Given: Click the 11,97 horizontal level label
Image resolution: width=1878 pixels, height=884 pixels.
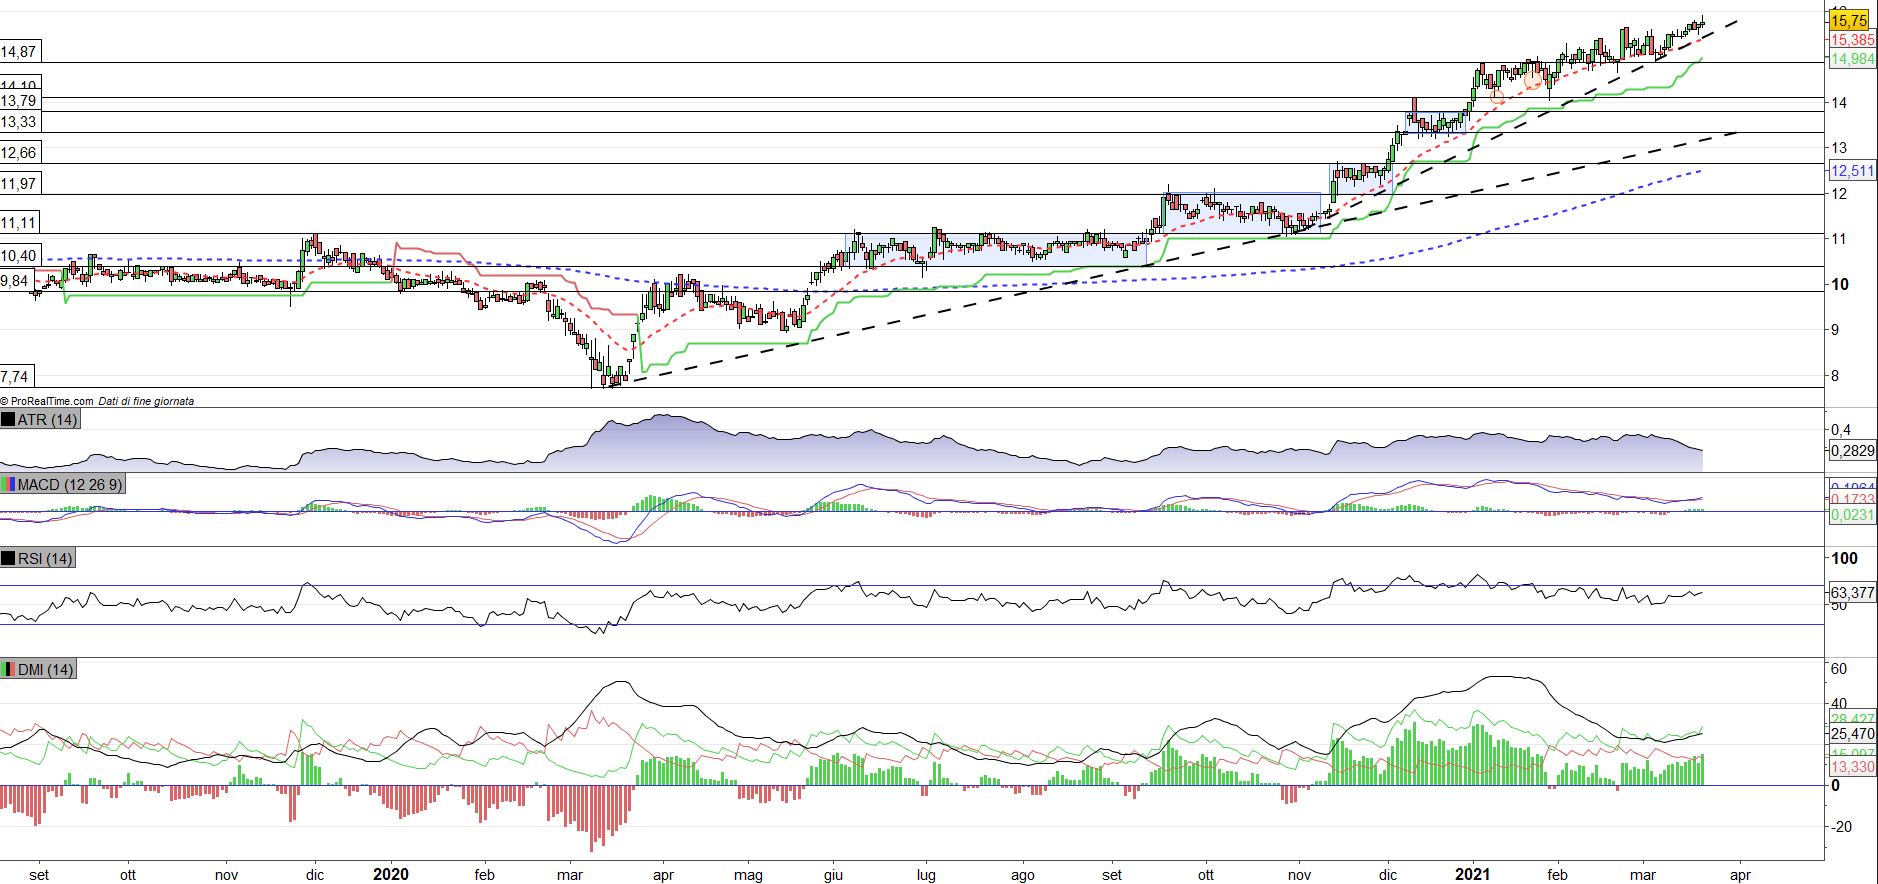Looking at the screenshot, I should click(18, 184).
